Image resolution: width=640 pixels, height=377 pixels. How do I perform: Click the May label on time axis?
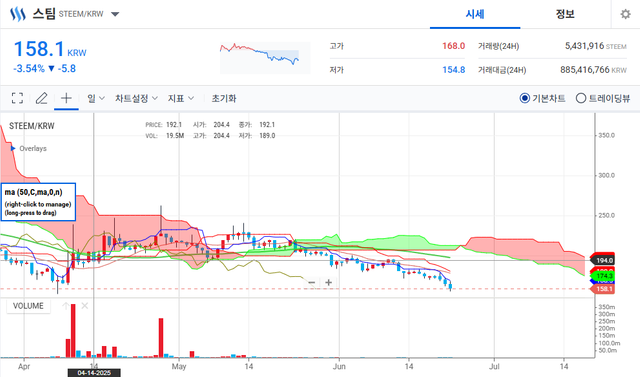[179, 366]
